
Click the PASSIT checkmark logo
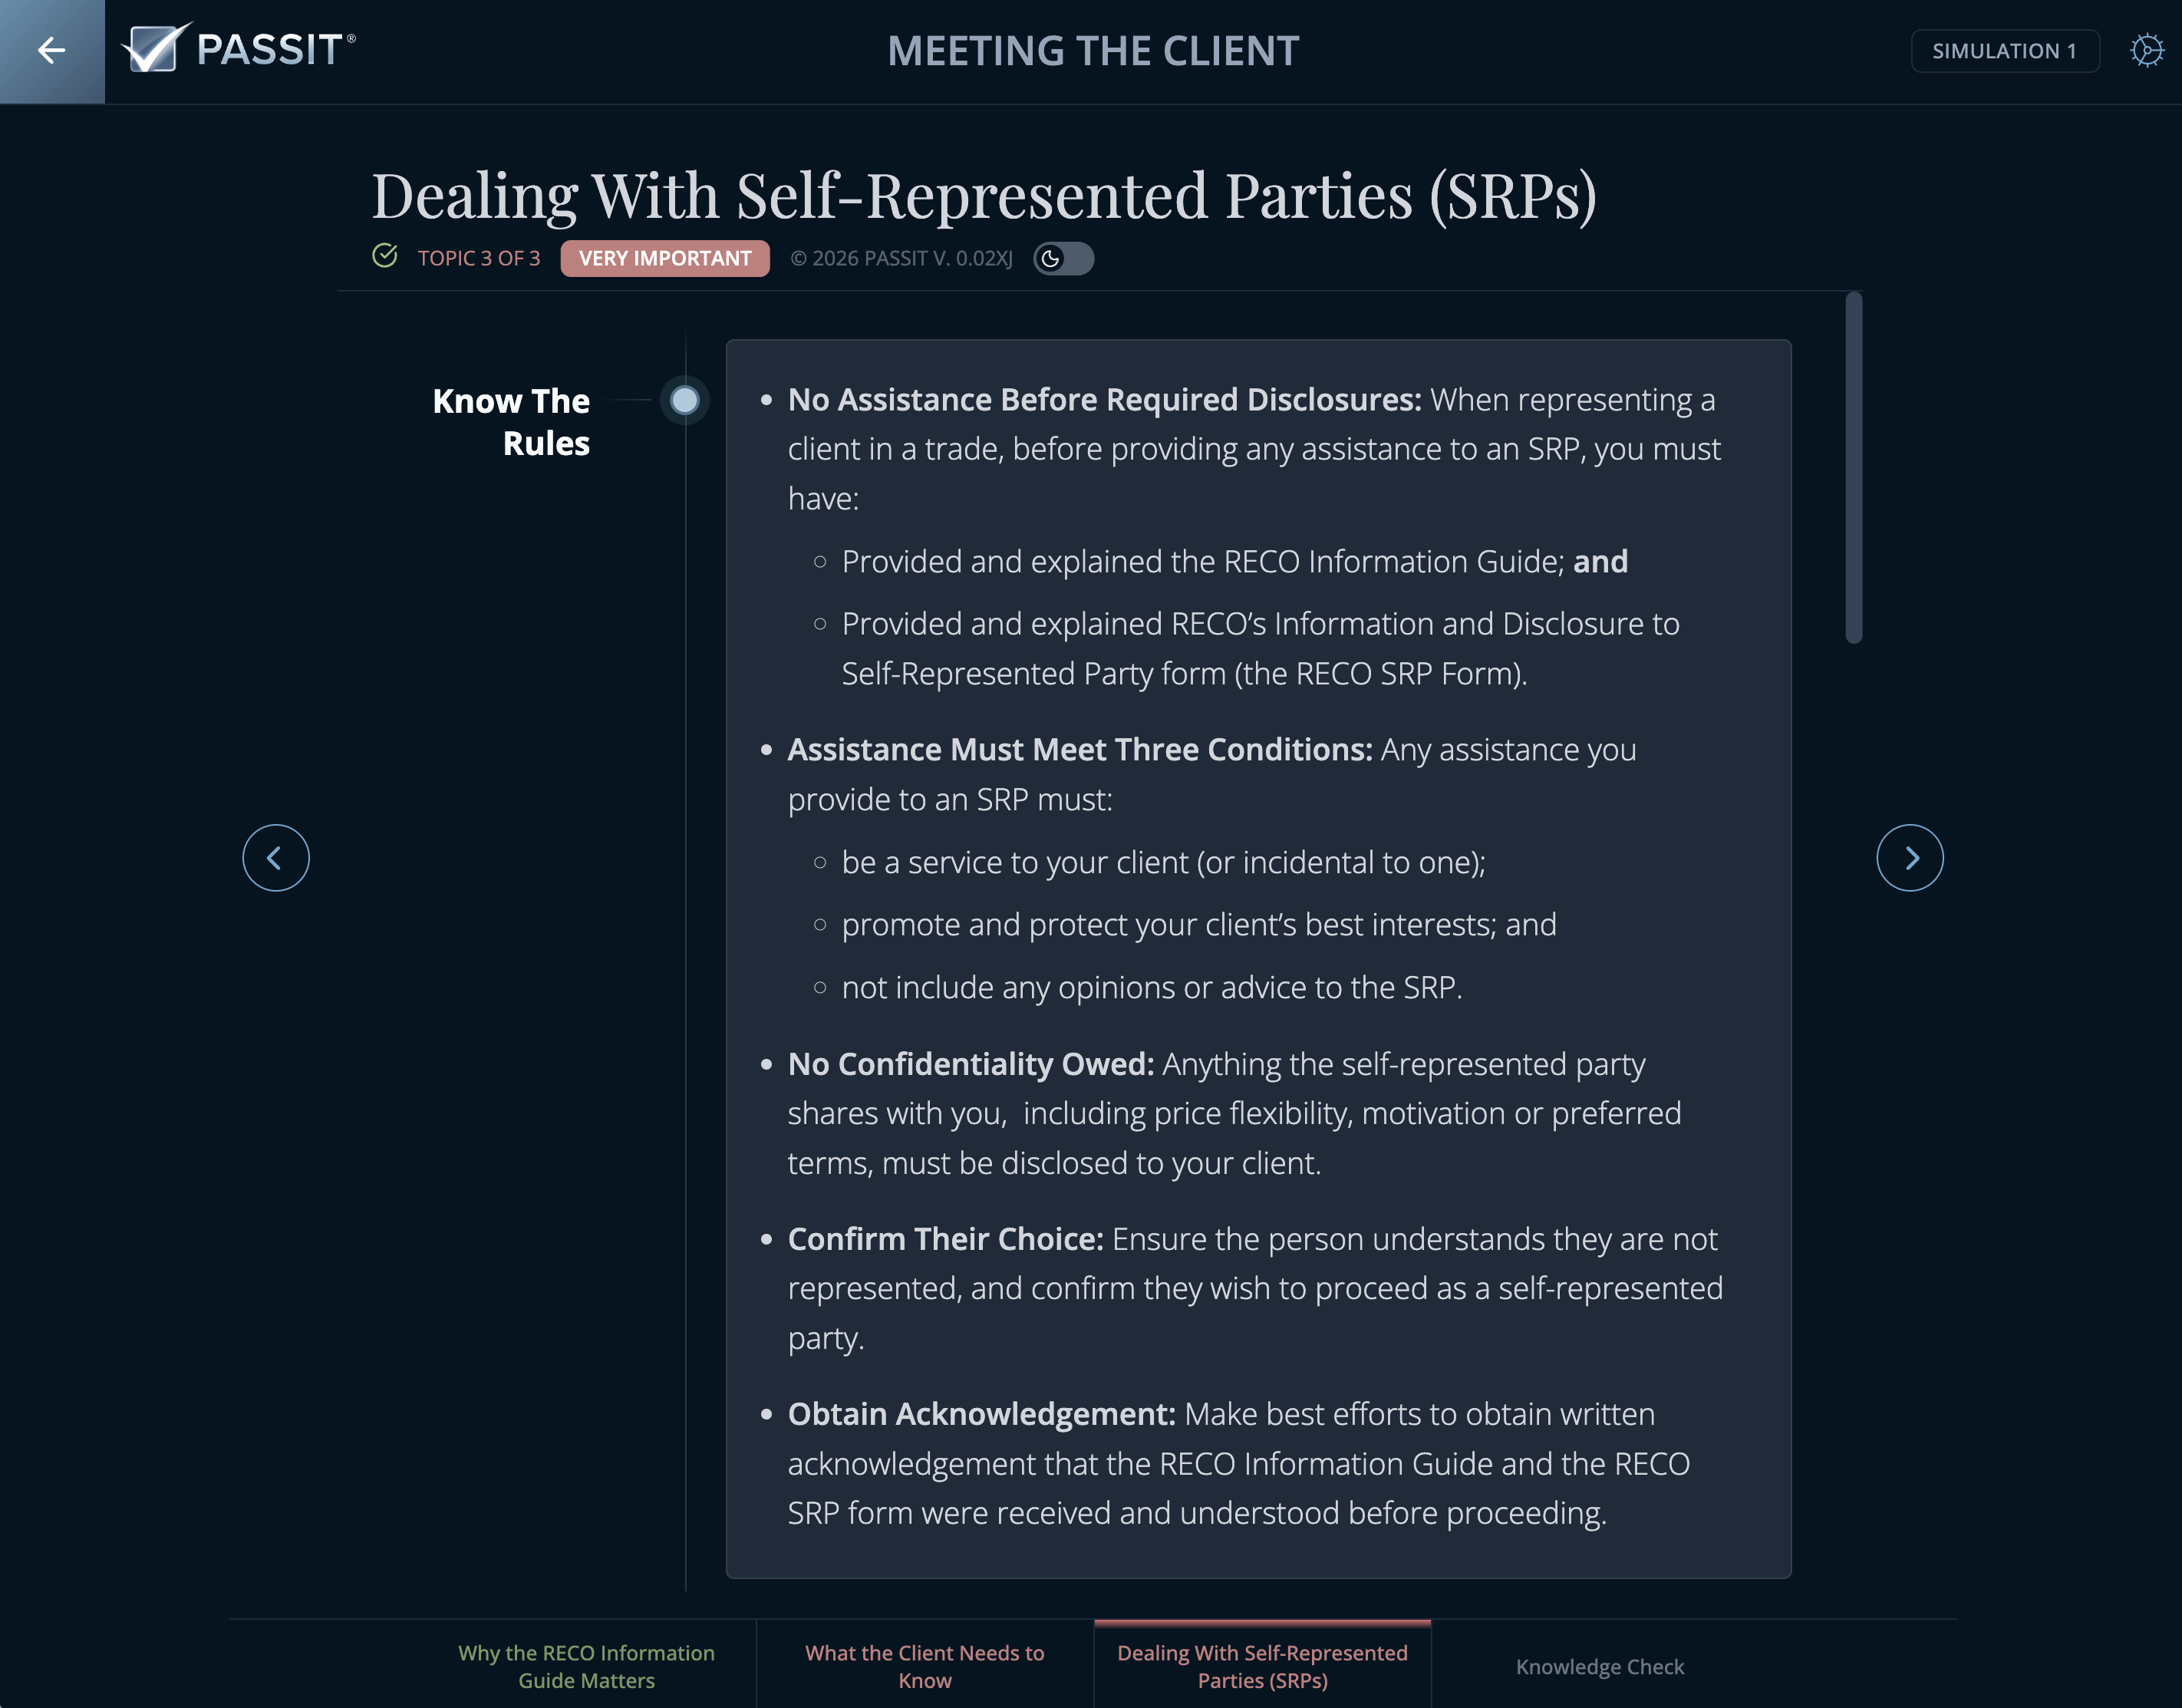pyautogui.click(x=156, y=48)
